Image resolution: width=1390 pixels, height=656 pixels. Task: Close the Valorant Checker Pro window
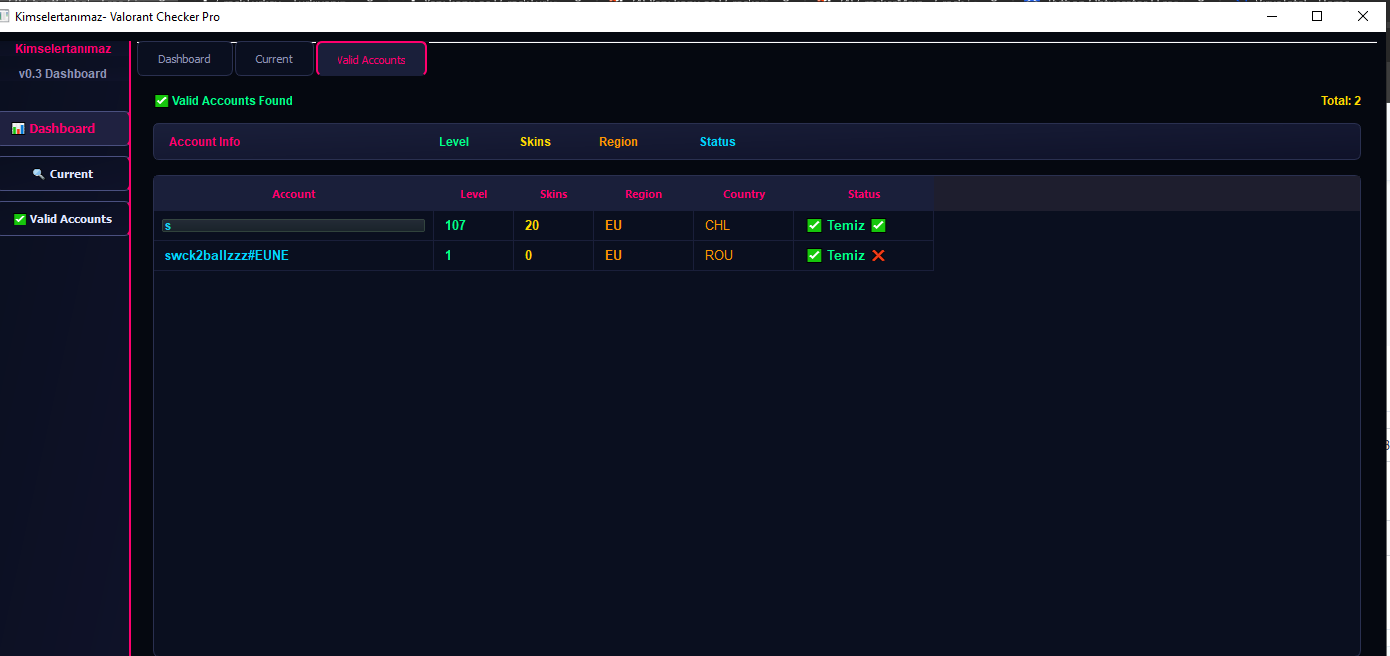[x=1363, y=17]
